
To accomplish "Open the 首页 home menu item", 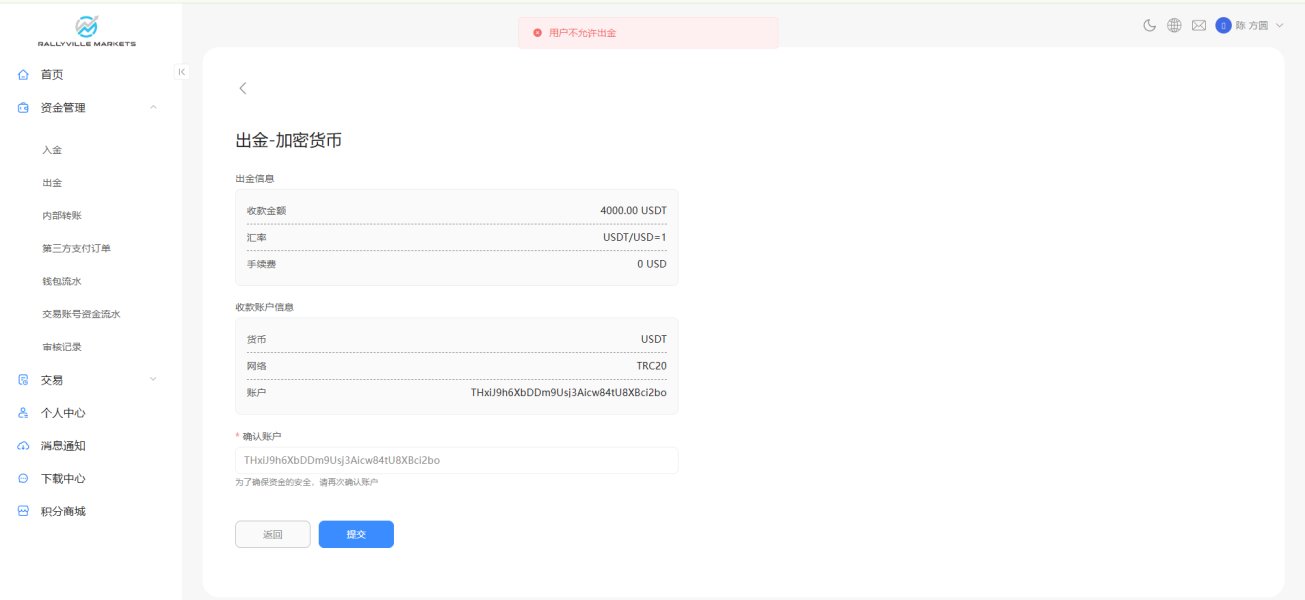I will pyautogui.click(x=52, y=75).
